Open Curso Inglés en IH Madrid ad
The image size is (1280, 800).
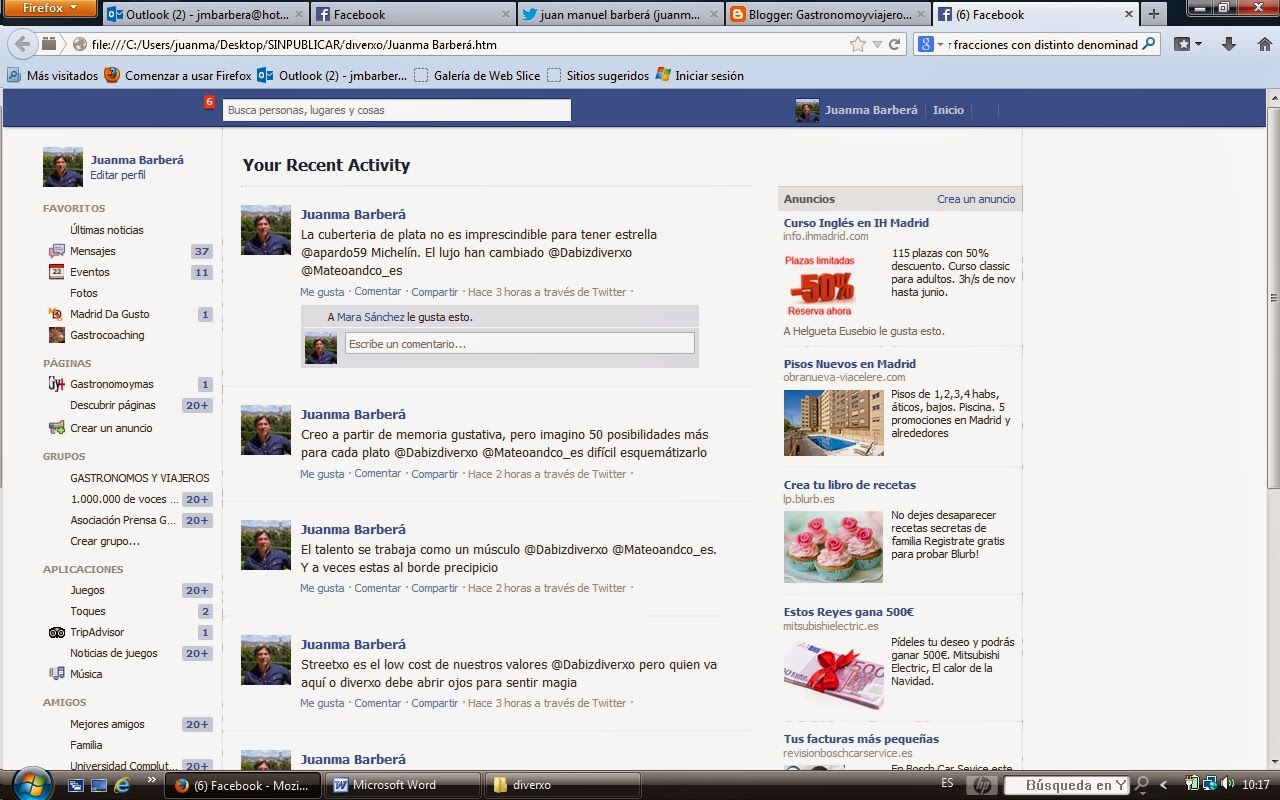point(856,223)
